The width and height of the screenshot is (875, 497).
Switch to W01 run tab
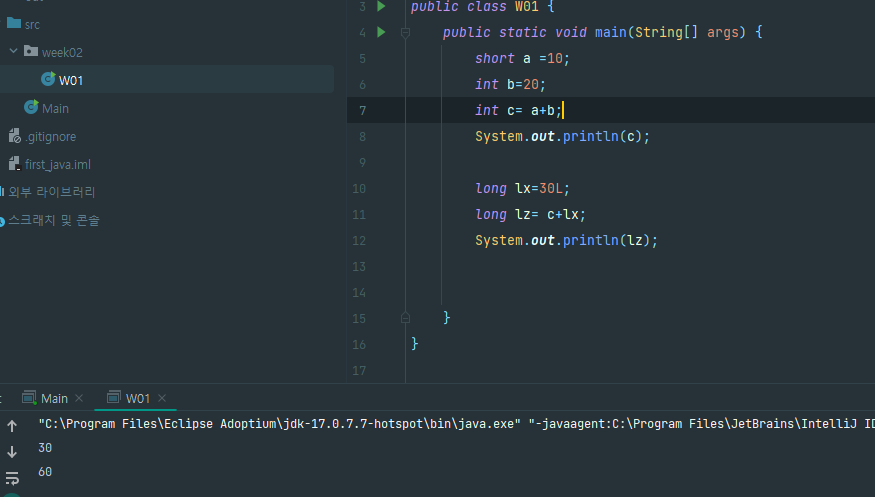point(137,398)
